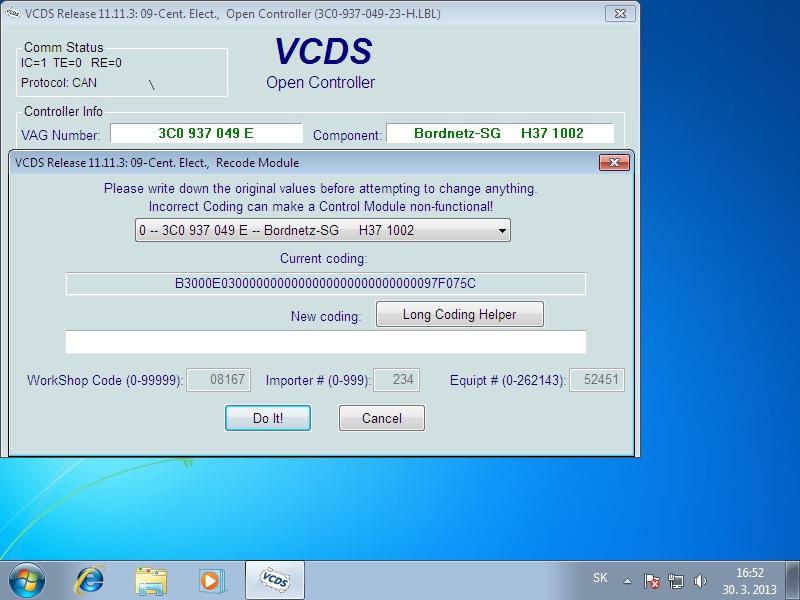Click Show Desktop strip at taskbar end
This screenshot has height=600, width=800.
click(792, 581)
